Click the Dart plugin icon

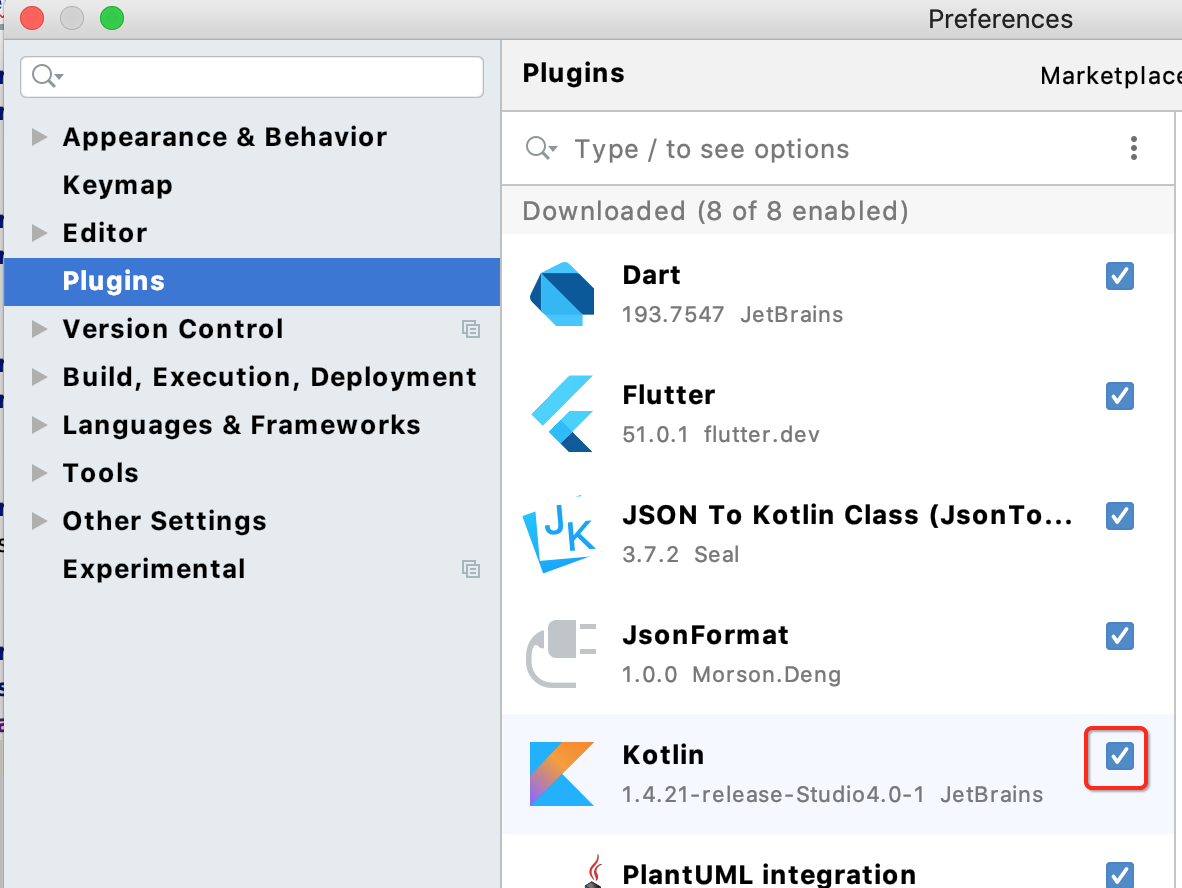pos(561,294)
